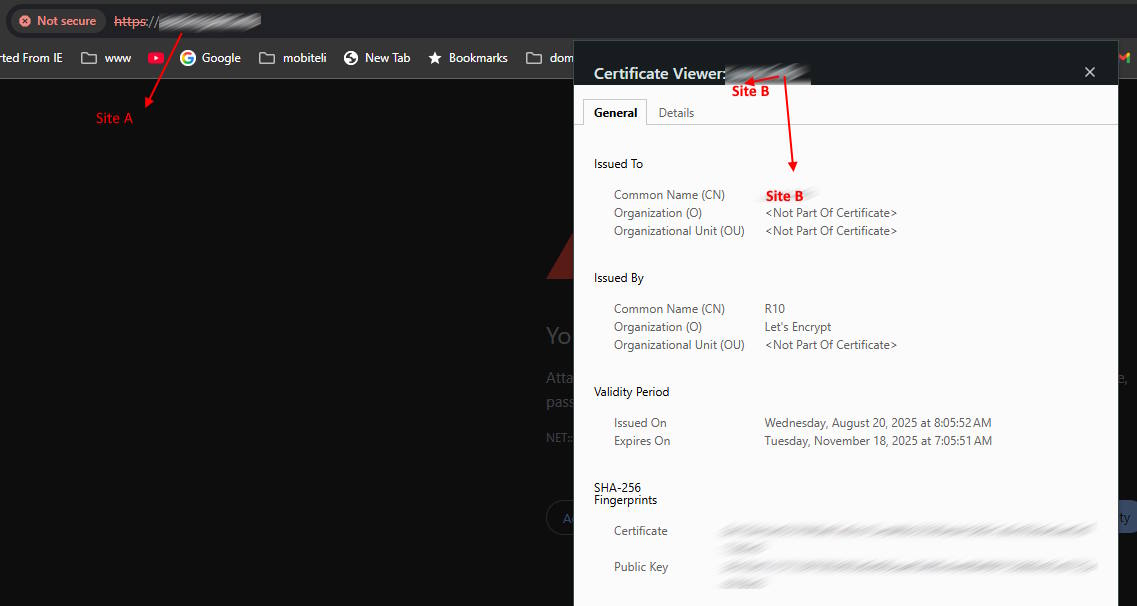1137x606 pixels.
Task: Switch to the Details tab
Action: coord(676,113)
